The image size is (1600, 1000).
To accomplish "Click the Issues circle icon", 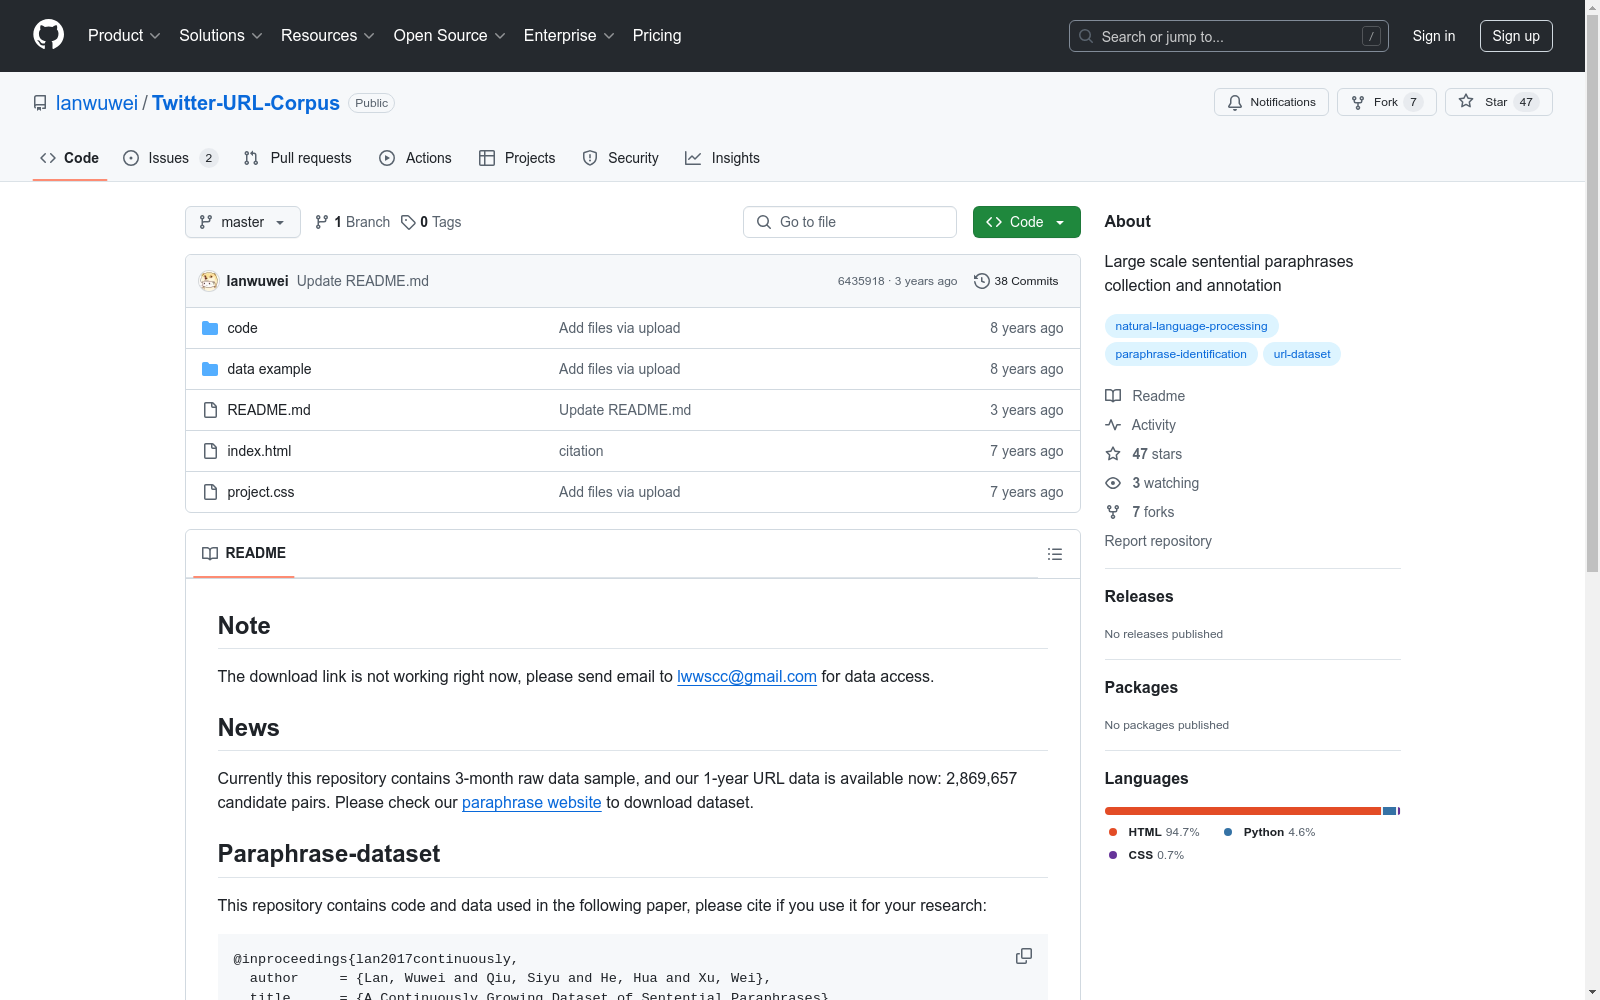I will click(131, 158).
